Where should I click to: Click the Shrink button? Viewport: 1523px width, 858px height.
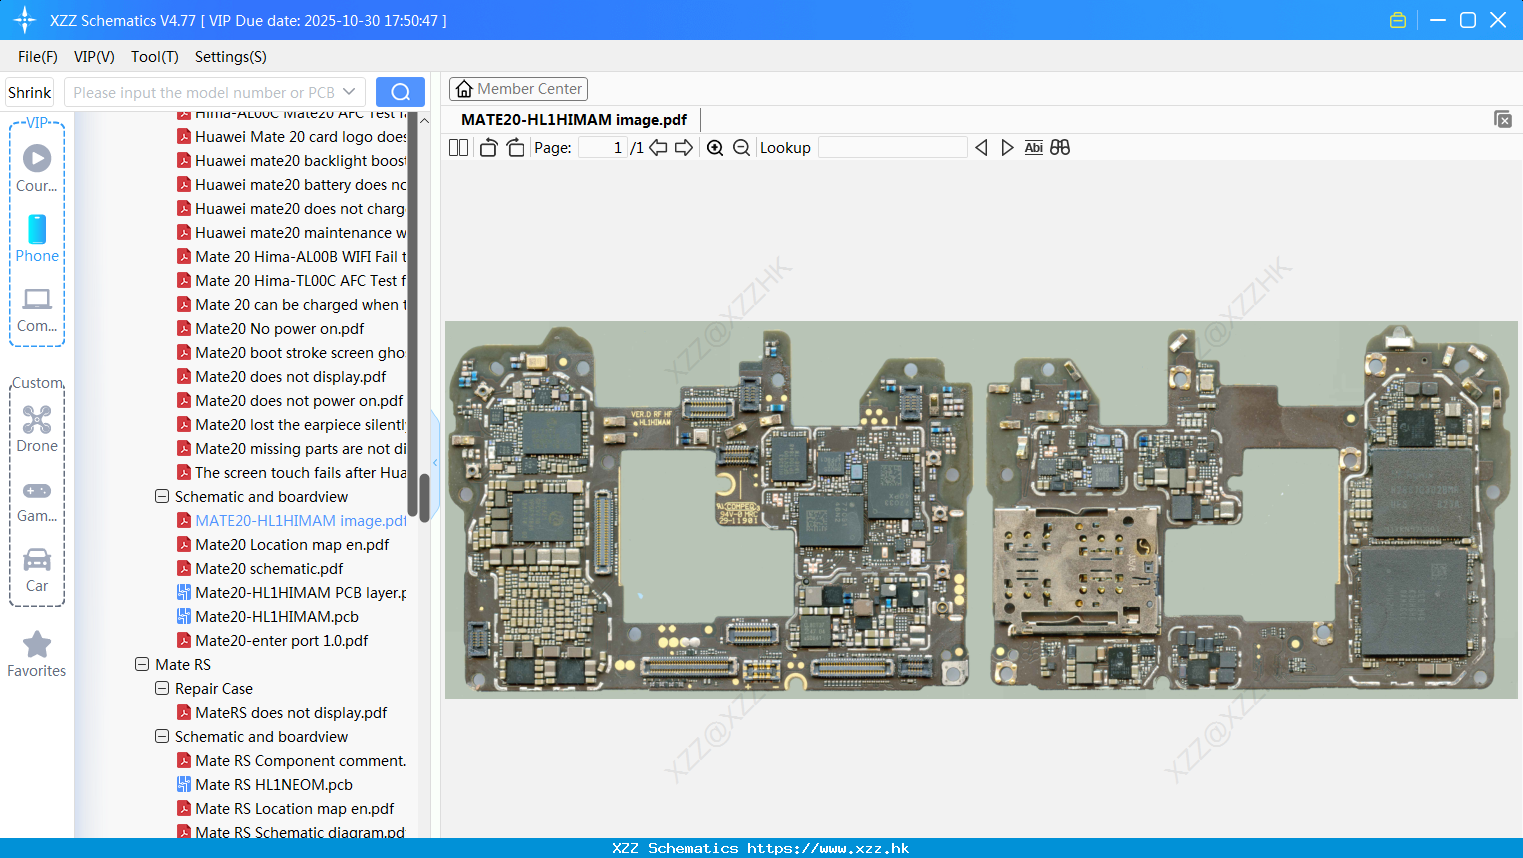(x=30, y=92)
